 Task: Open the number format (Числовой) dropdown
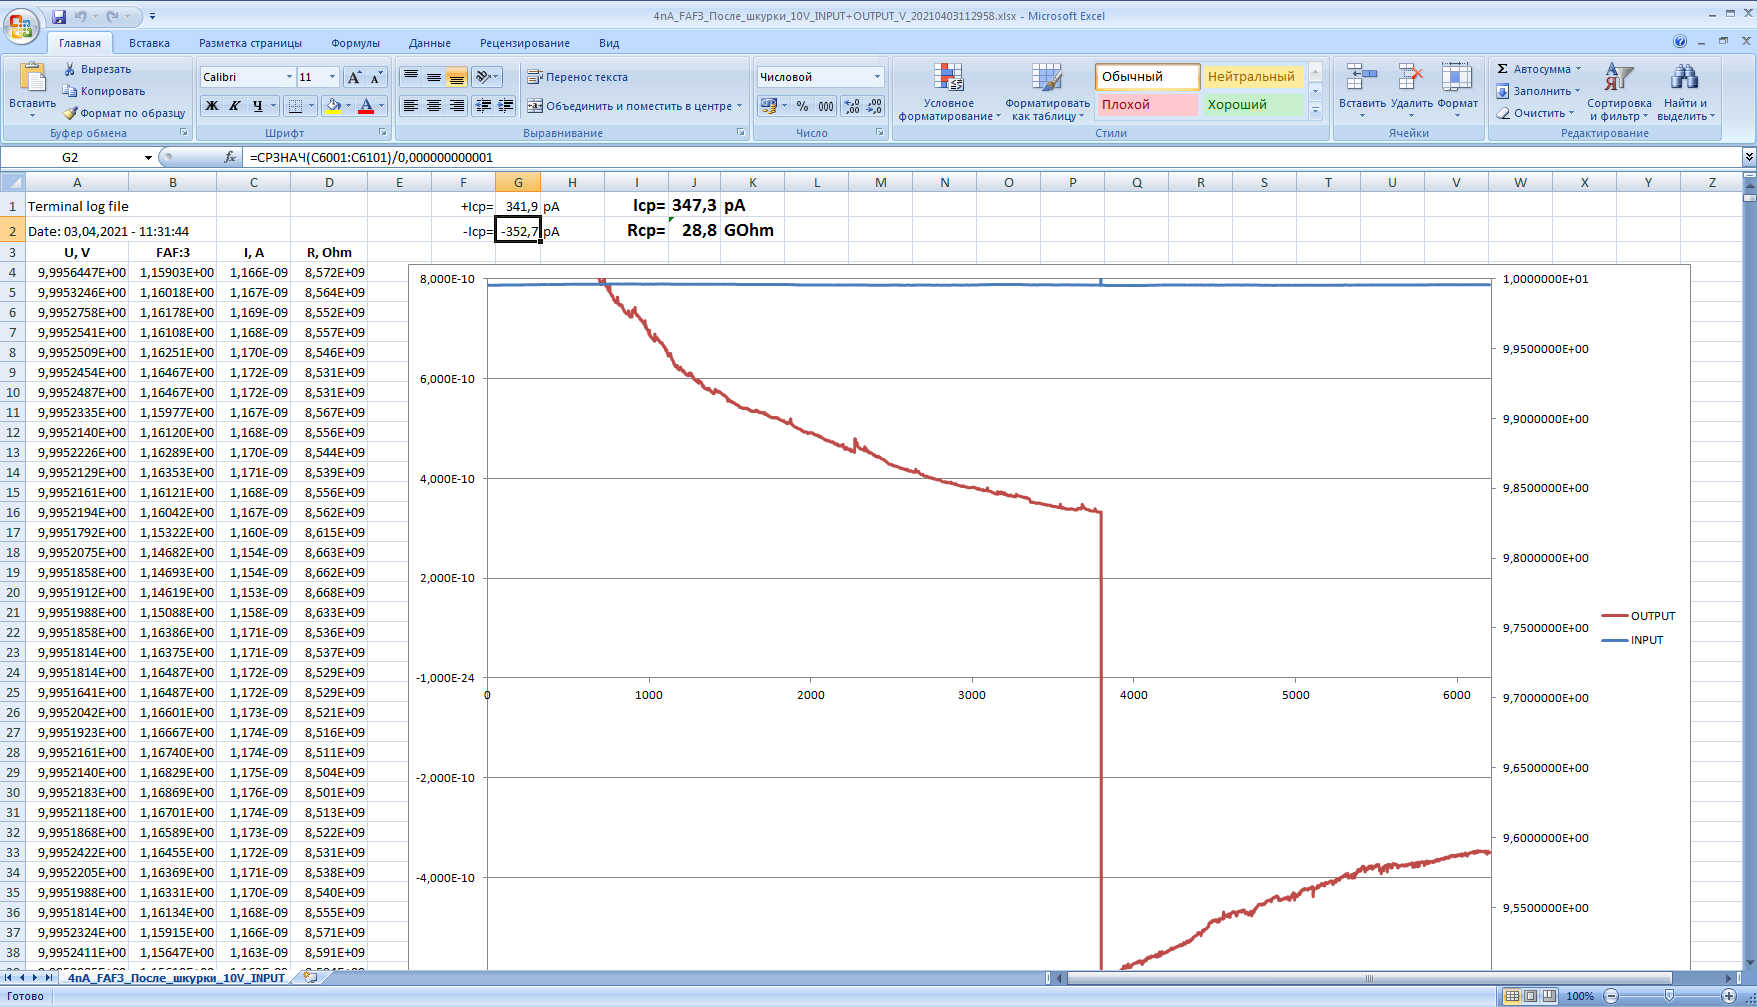[877, 77]
